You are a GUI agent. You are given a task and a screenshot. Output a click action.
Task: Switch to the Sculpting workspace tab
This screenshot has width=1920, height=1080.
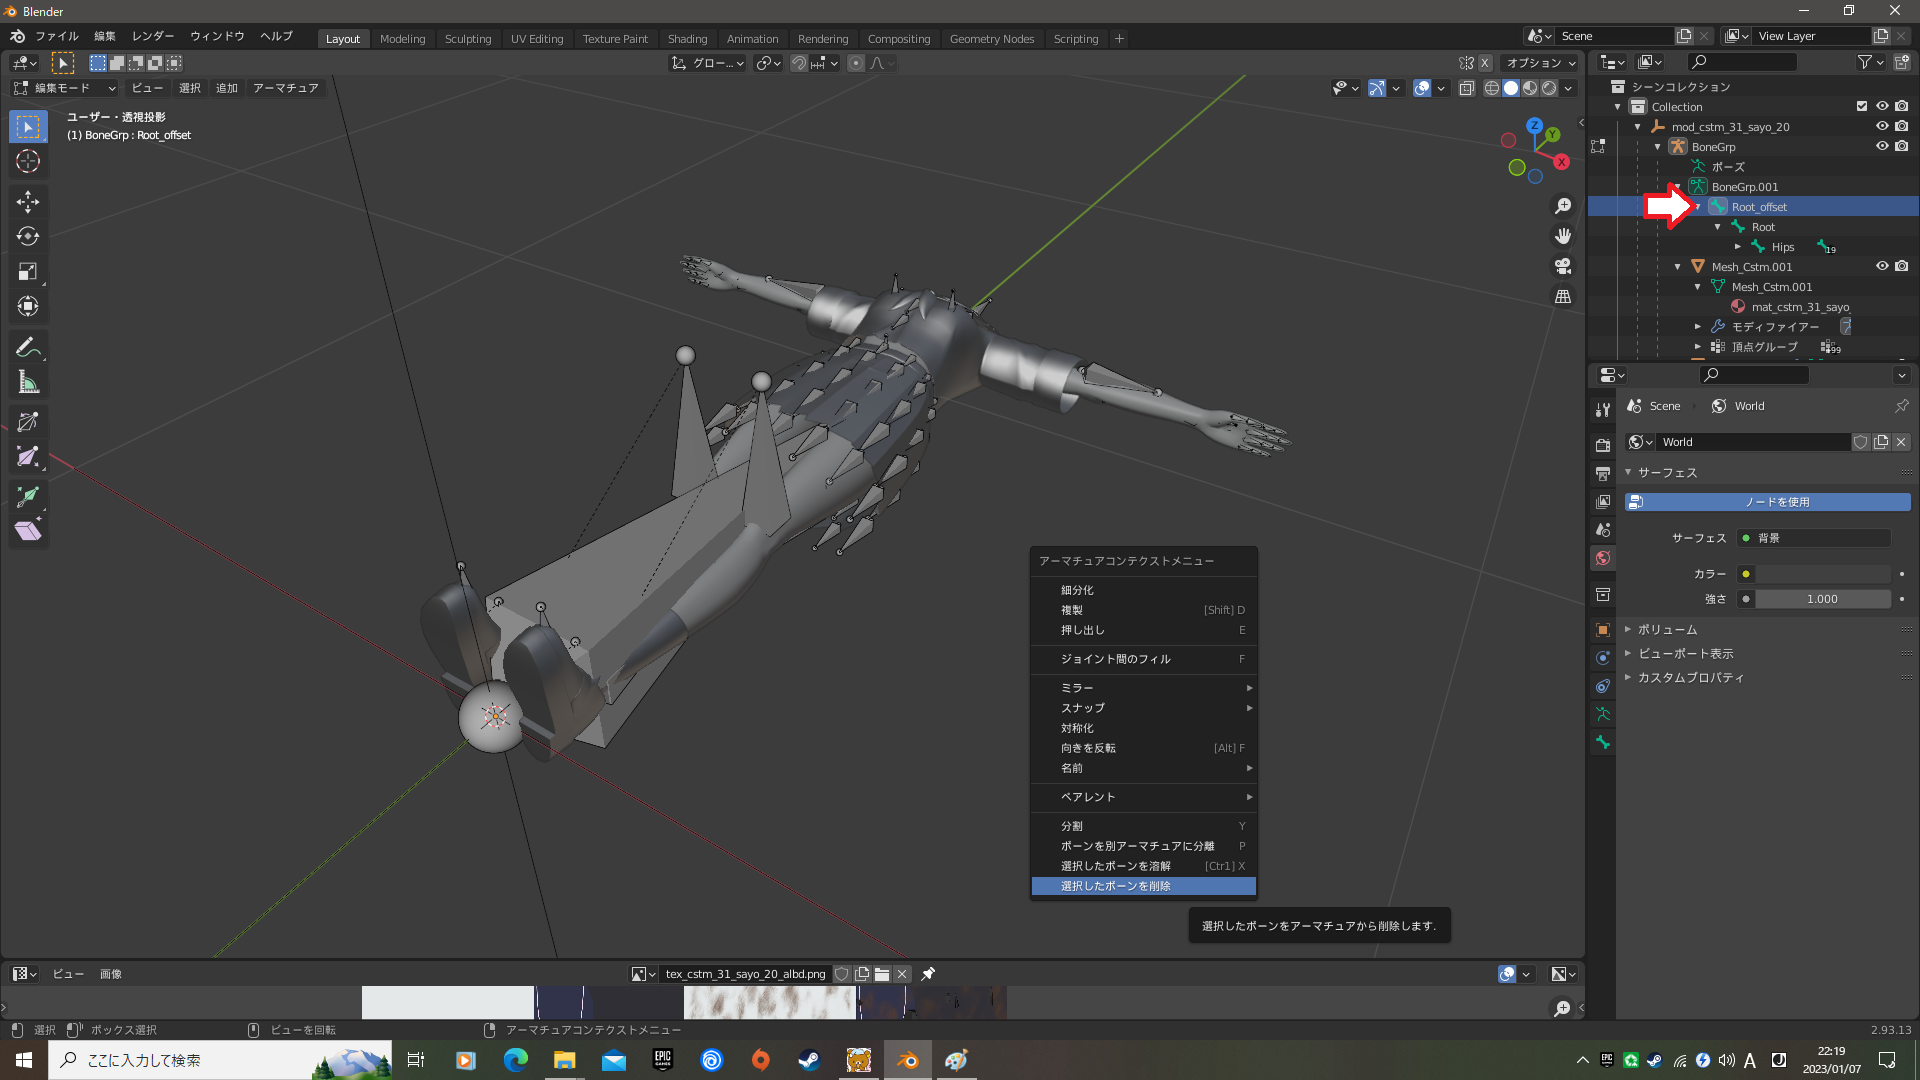(468, 39)
